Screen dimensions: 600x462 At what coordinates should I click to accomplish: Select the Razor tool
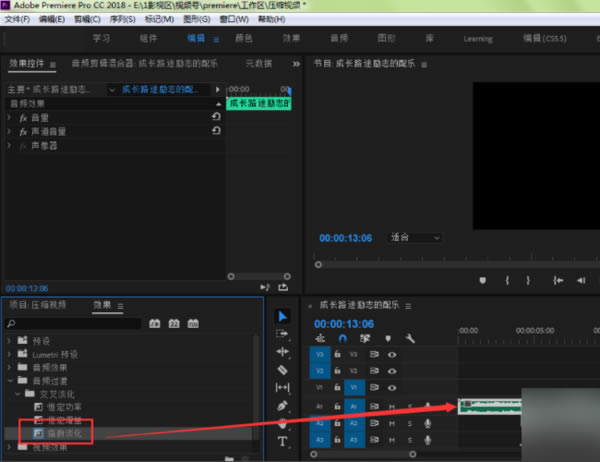pyautogui.click(x=282, y=369)
